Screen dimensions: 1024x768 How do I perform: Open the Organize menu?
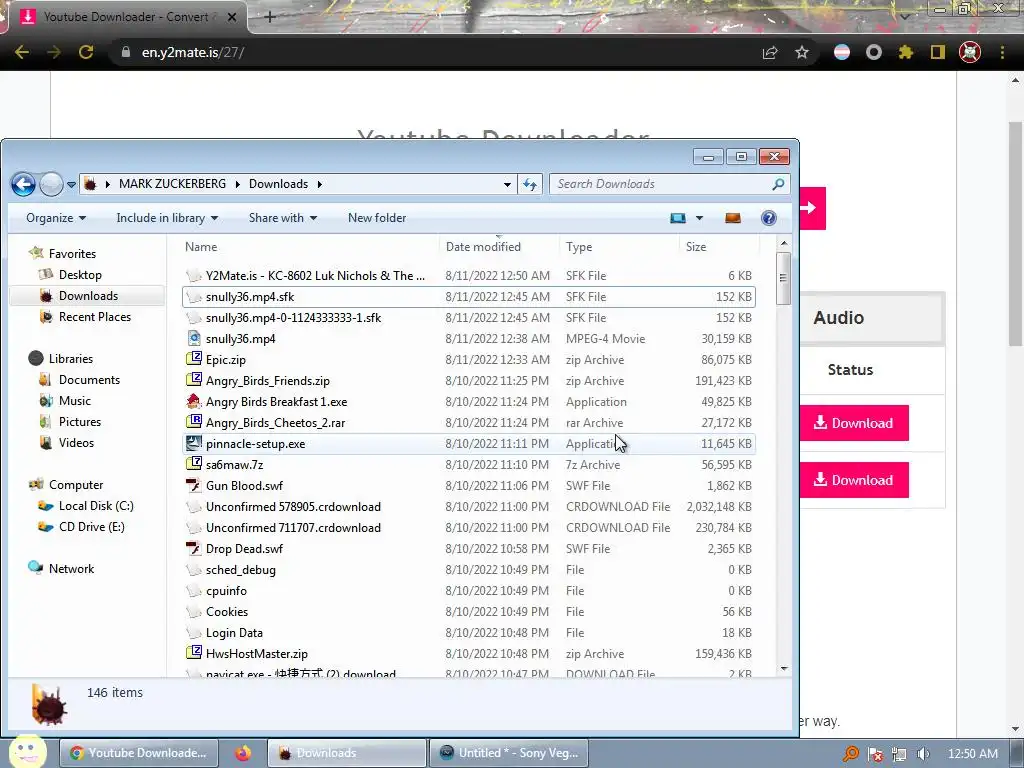coord(56,218)
